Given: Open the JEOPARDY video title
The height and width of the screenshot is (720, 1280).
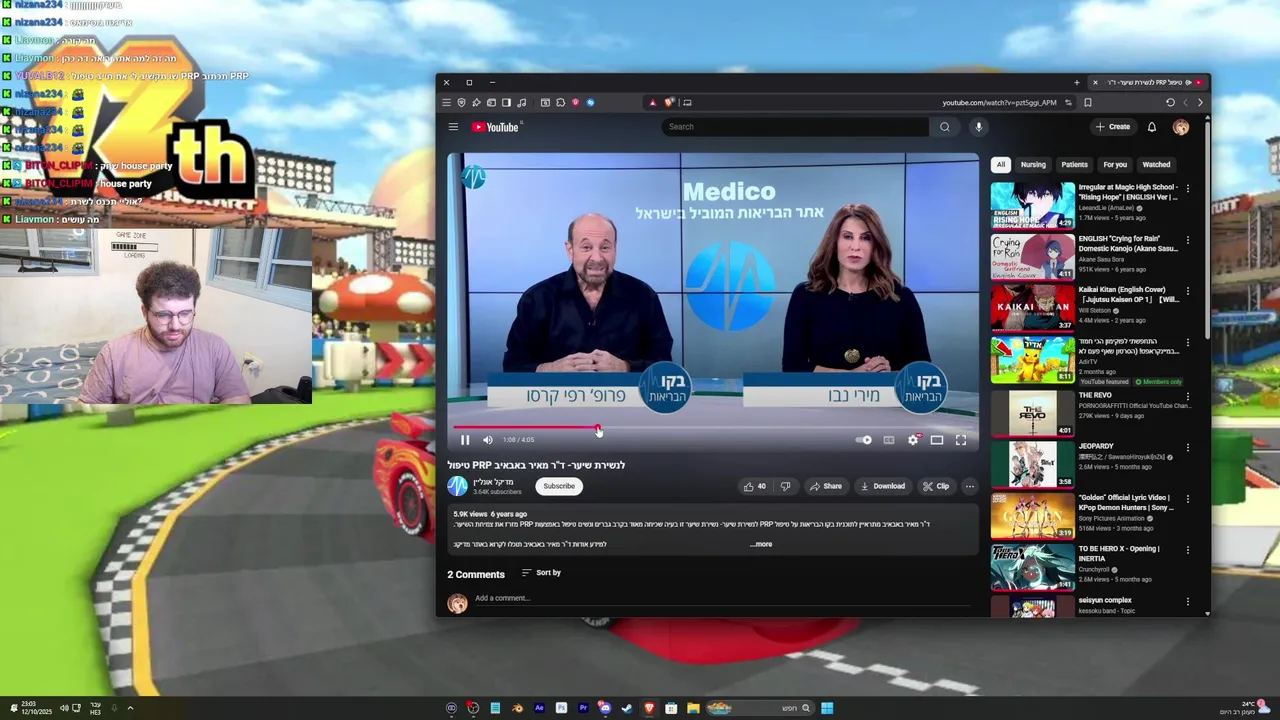Looking at the screenshot, I should pos(1096,446).
